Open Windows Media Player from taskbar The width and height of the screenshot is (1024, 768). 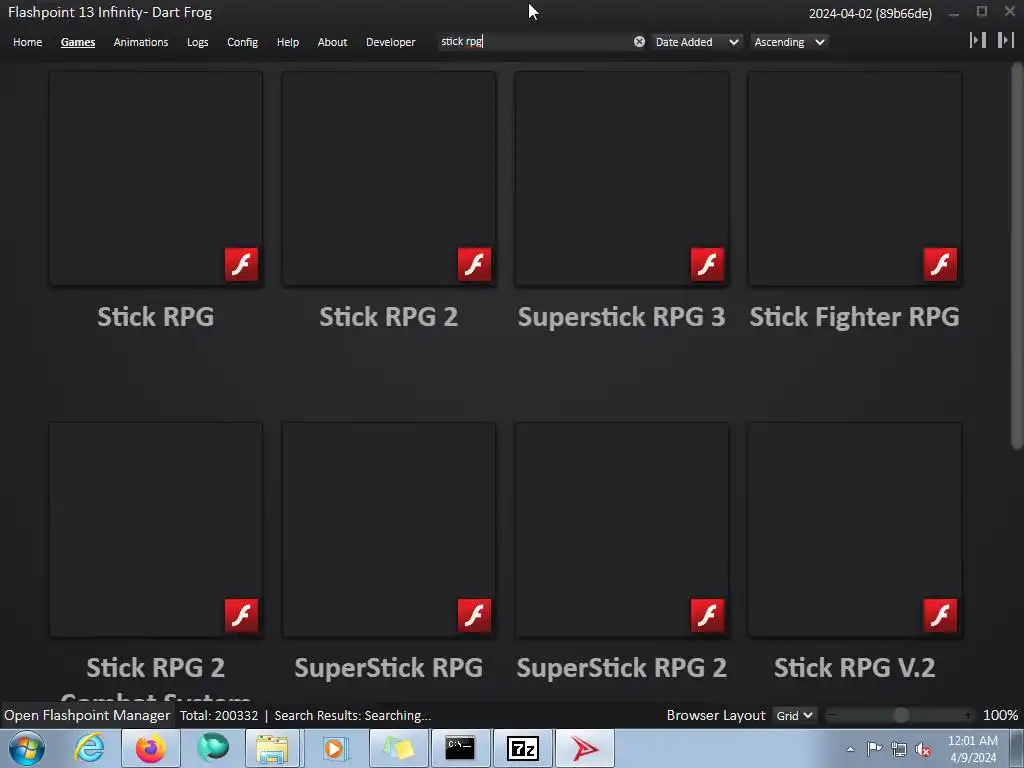(x=334, y=749)
